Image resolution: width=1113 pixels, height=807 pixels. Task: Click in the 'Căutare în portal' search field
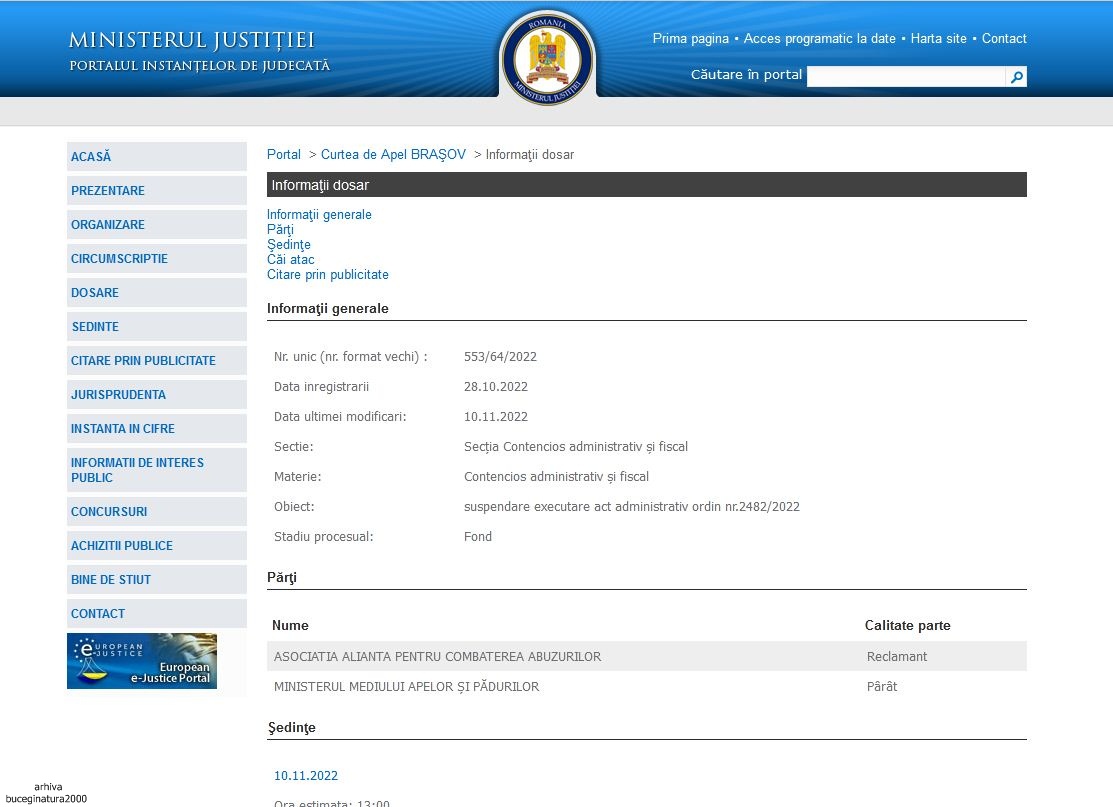coord(905,77)
